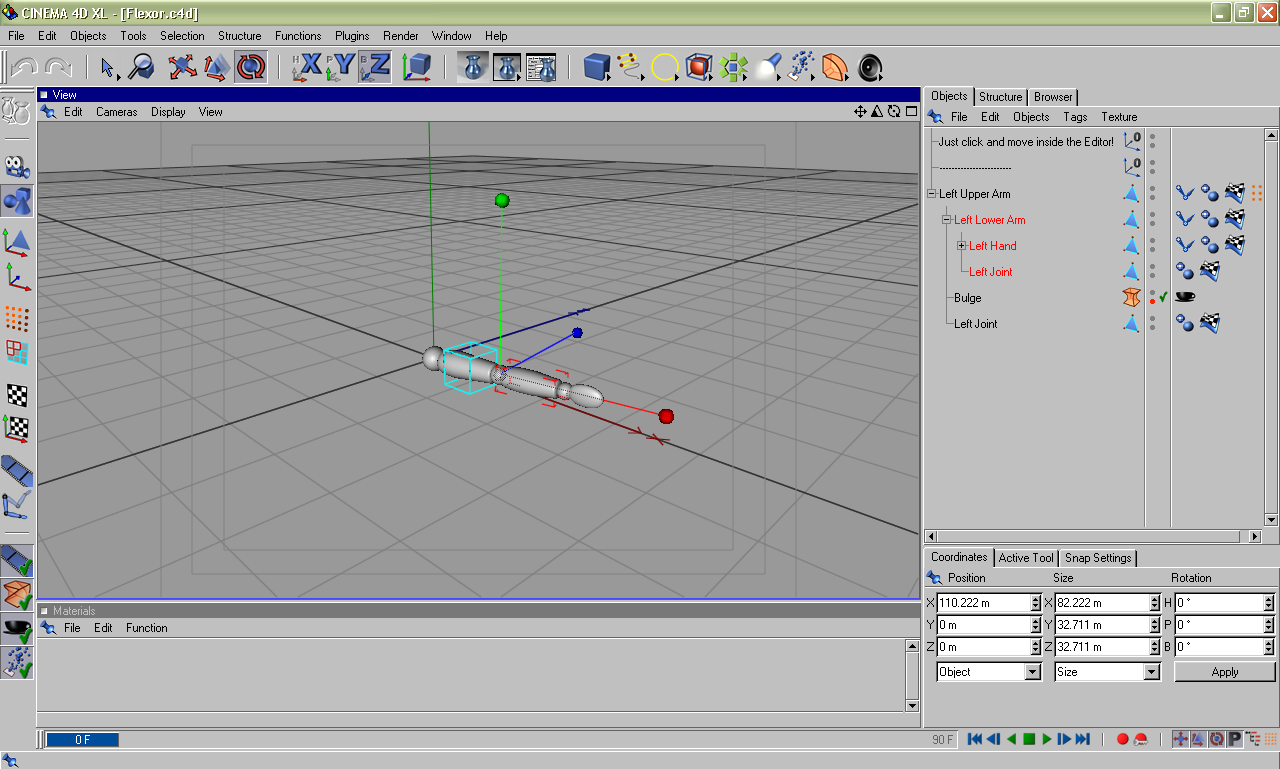Step the Size Y value spinner
Viewport: 1280px width, 769px height.
pos(1154,625)
